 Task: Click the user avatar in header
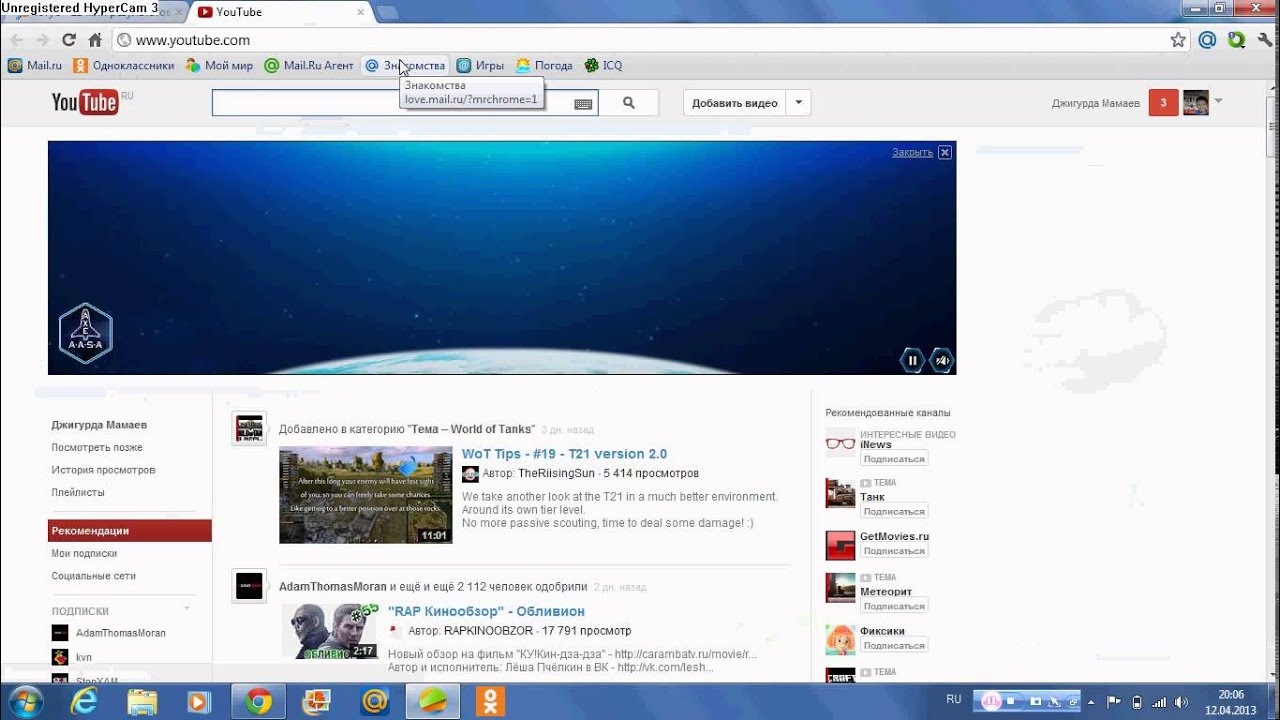[1196, 103]
